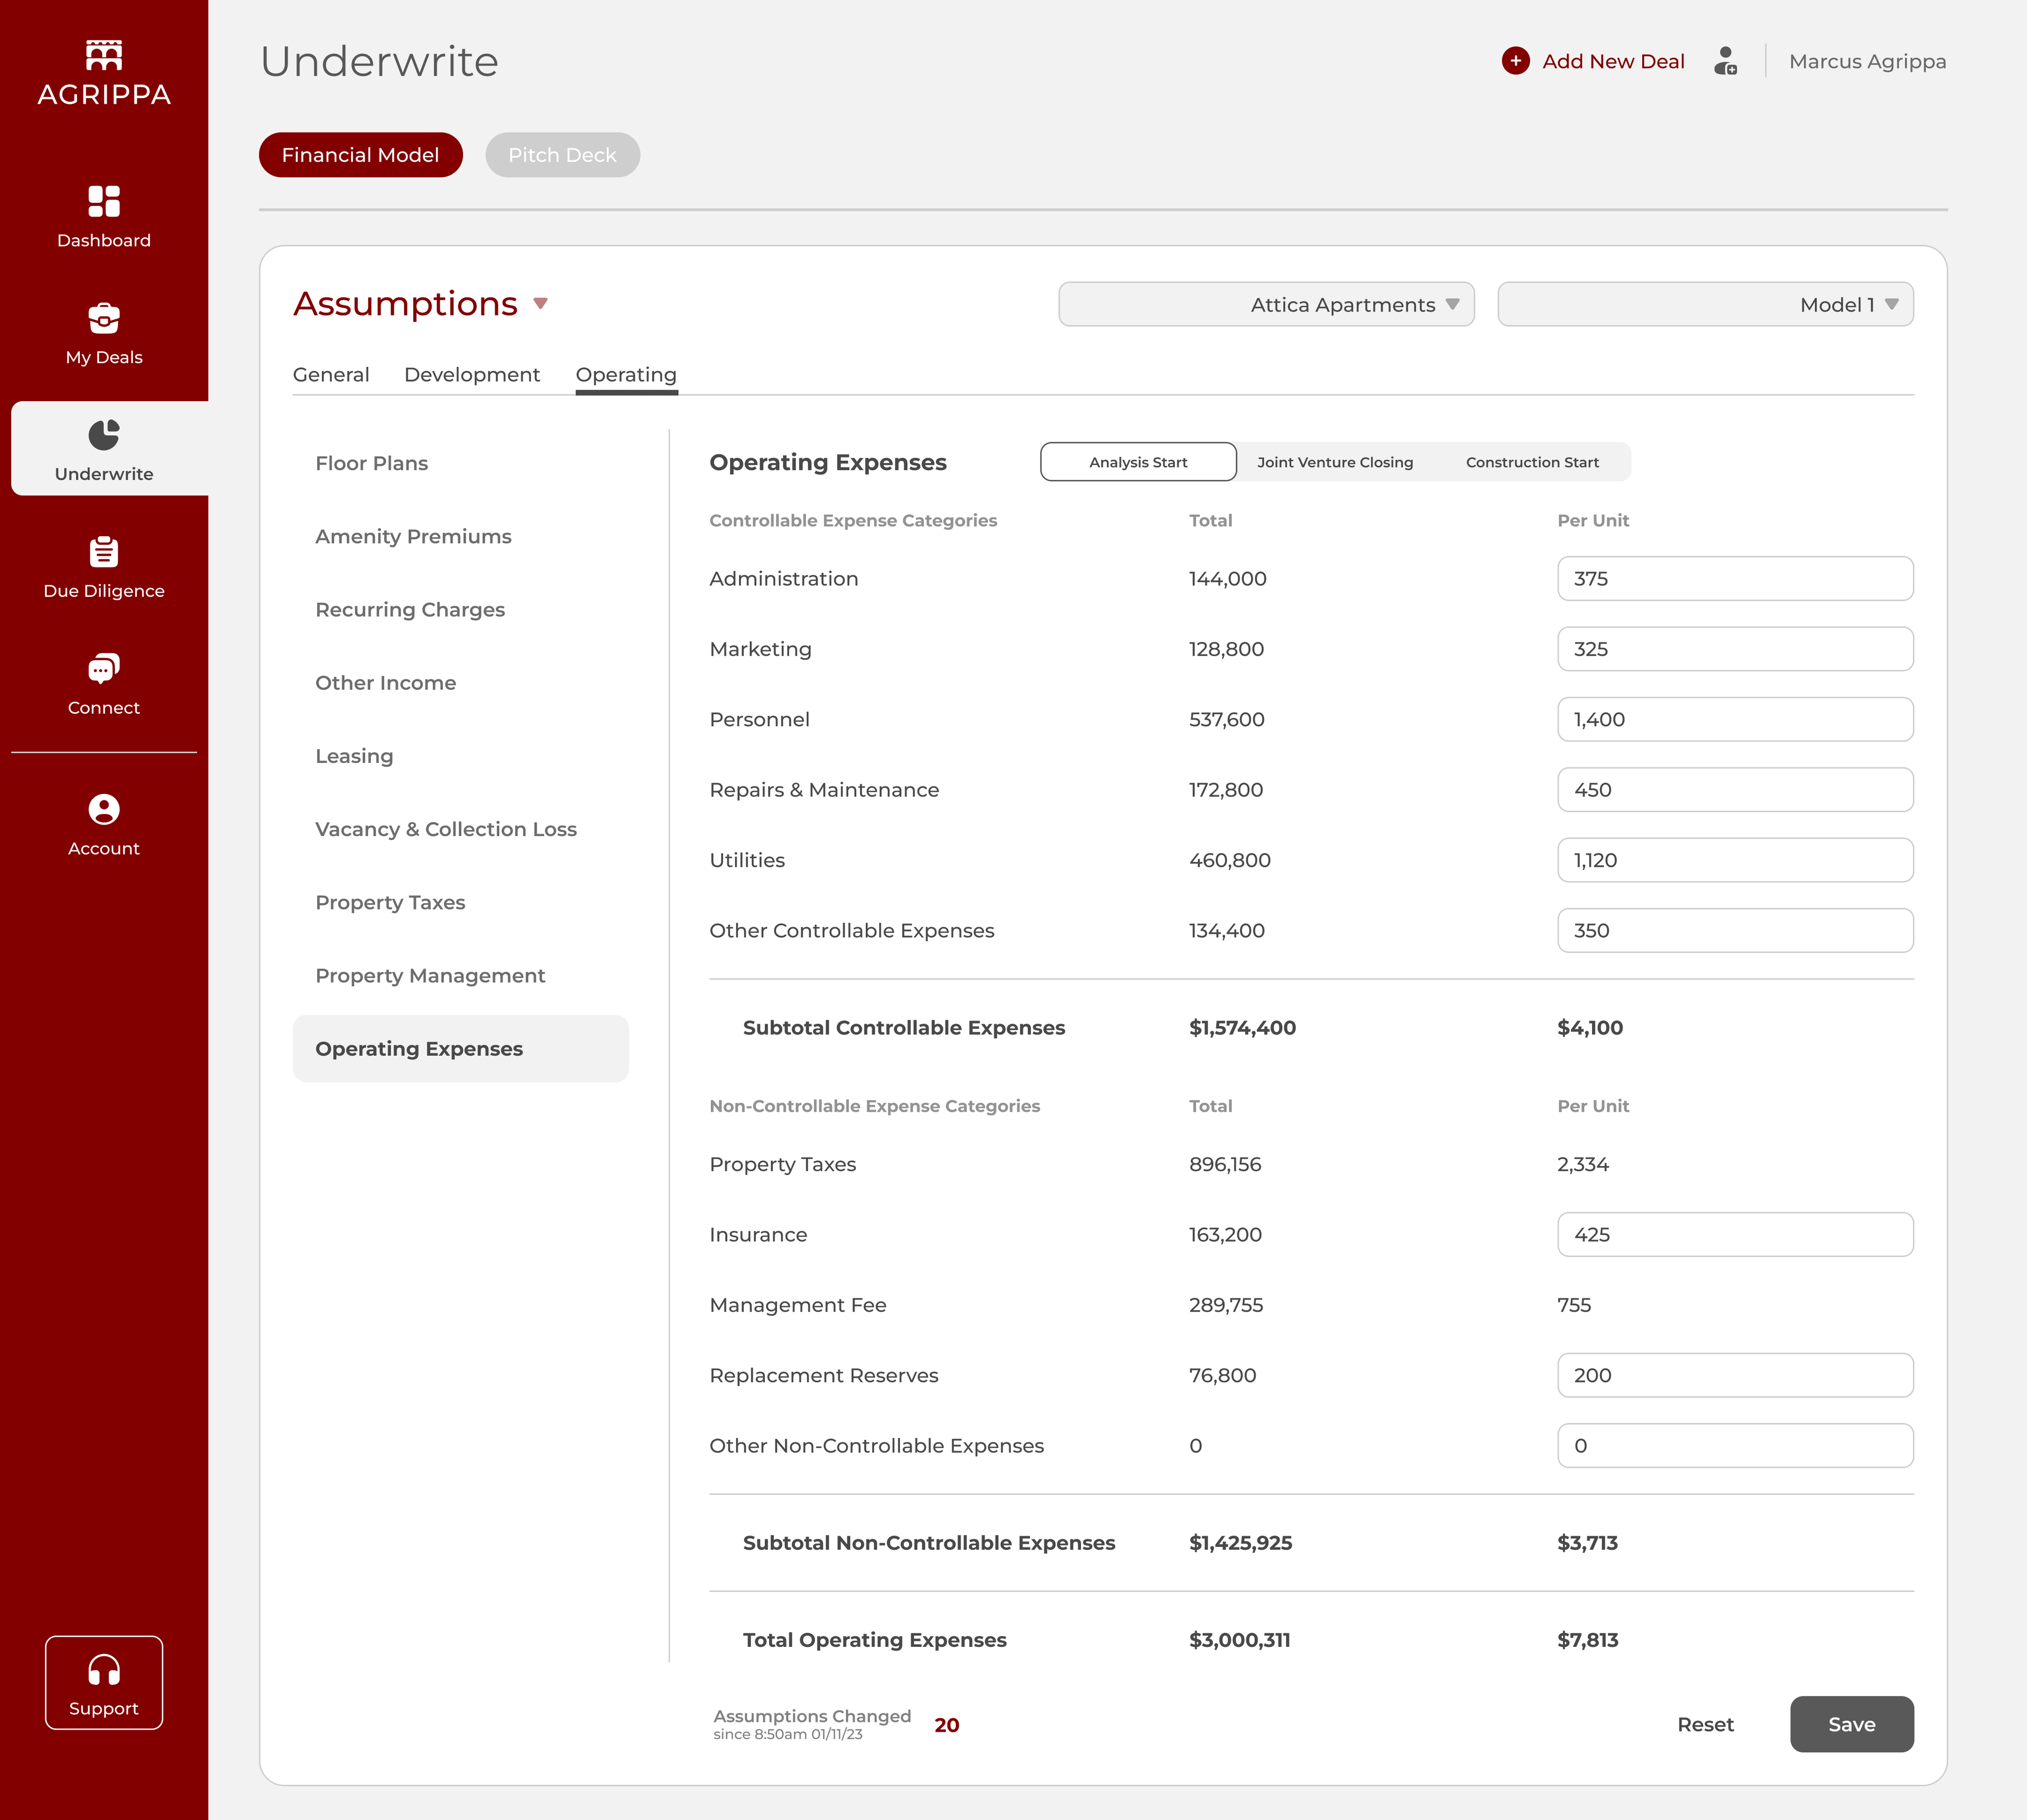Click Replacement Reserves per unit field
The image size is (2027, 1820).
point(1735,1375)
